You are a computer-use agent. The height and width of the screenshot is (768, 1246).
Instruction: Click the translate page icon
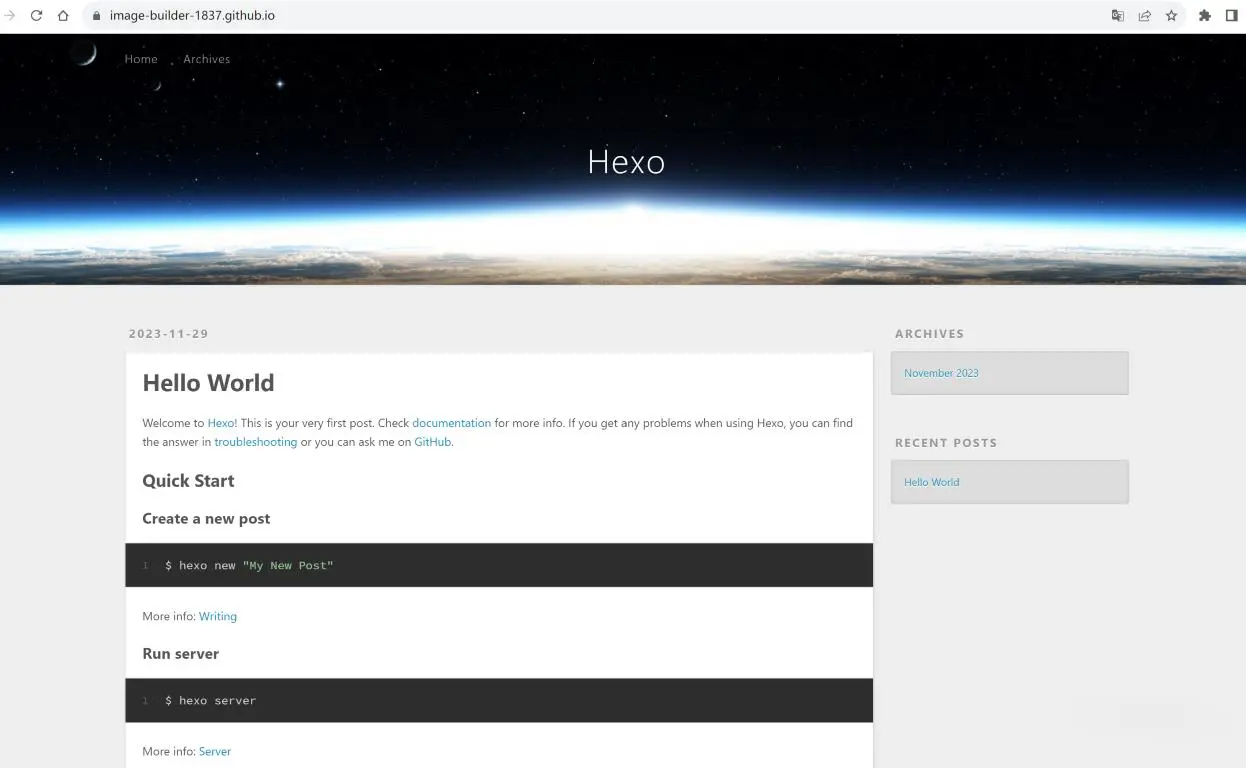[x=1117, y=16]
